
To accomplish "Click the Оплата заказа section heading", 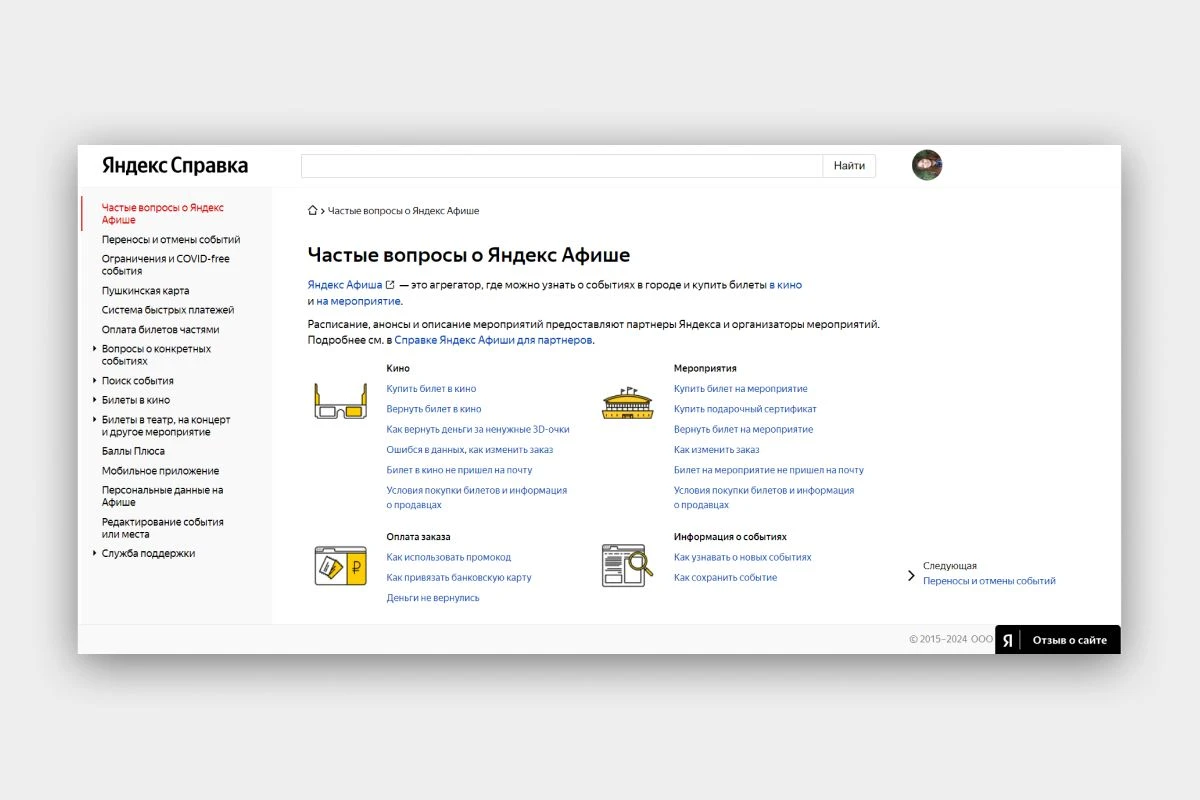I will [x=419, y=537].
